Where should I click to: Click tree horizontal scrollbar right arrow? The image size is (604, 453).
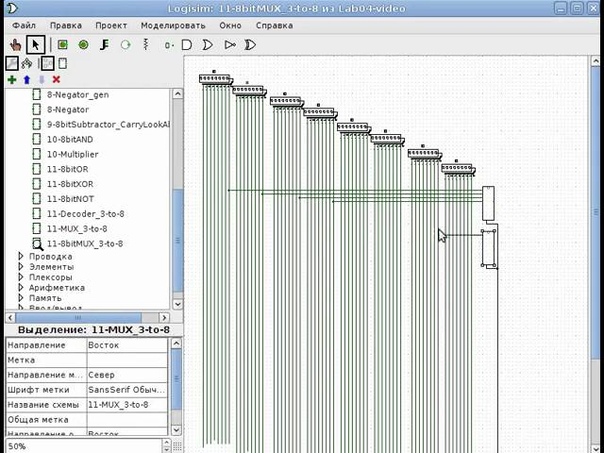pos(164,318)
